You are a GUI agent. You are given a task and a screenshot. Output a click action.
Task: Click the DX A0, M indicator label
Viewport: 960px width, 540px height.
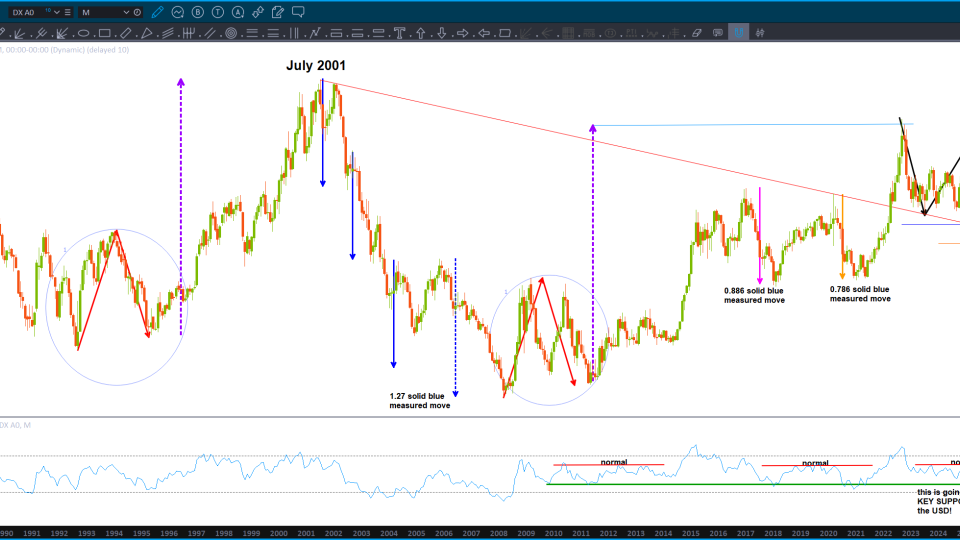15,425
